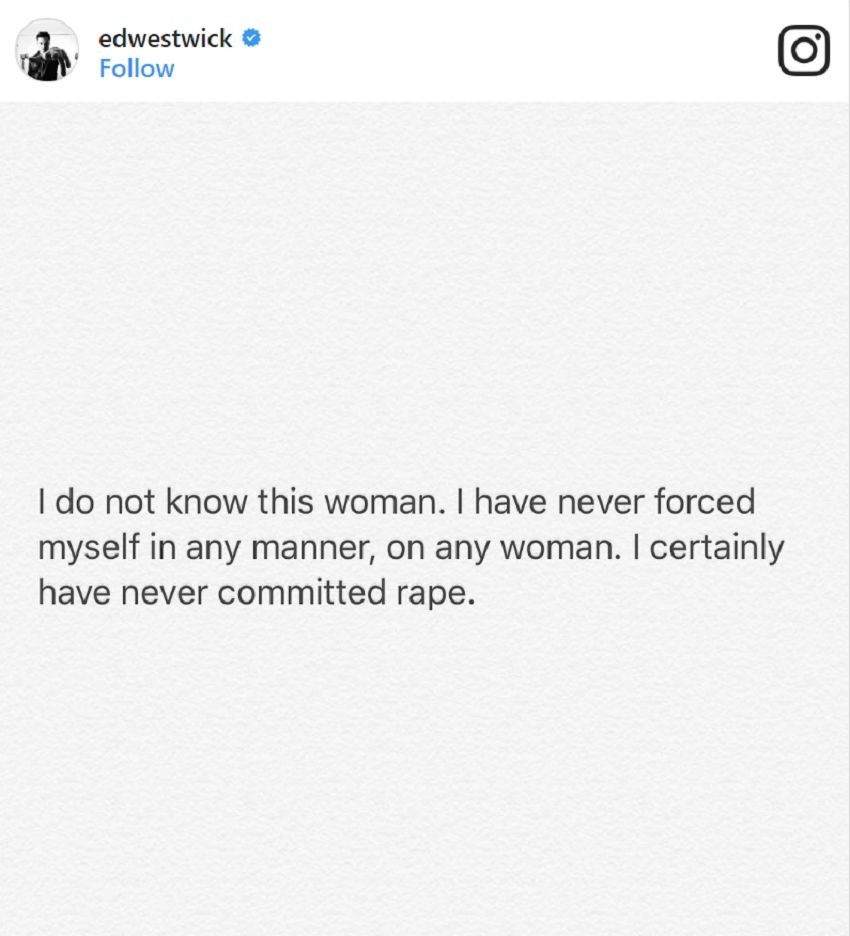The width and height of the screenshot is (850, 936).
Task: Click the line starting "myself in any manner"
Action: 410,548
